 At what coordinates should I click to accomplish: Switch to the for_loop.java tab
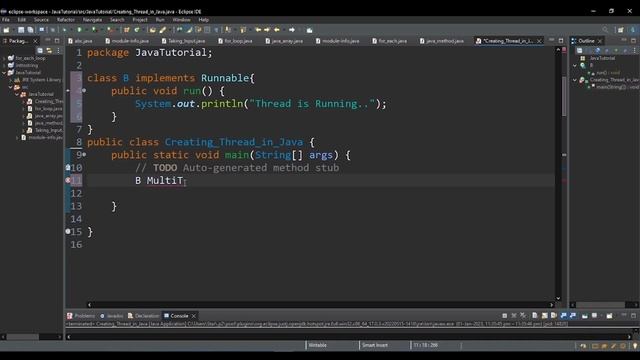(x=236, y=41)
